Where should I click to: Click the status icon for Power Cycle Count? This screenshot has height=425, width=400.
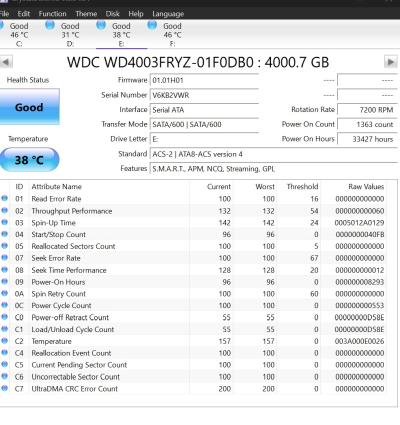tap(5, 305)
